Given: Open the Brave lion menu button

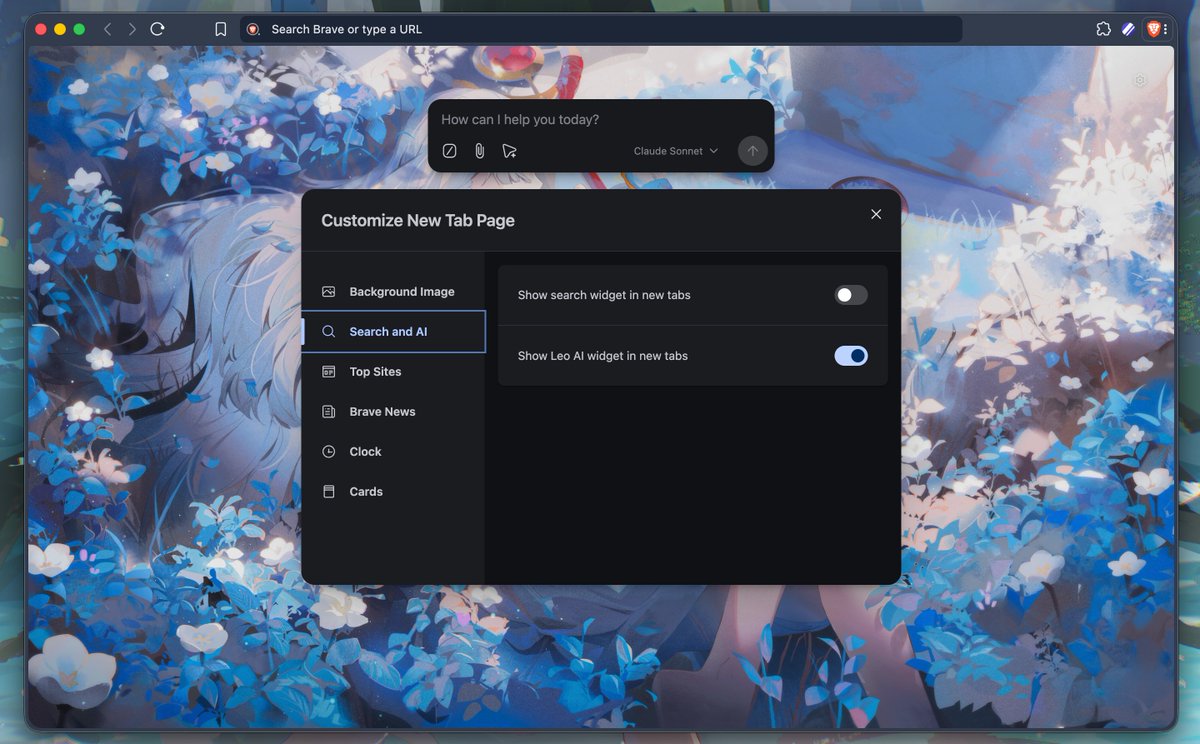Looking at the screenshot, I should (1156, 29).
